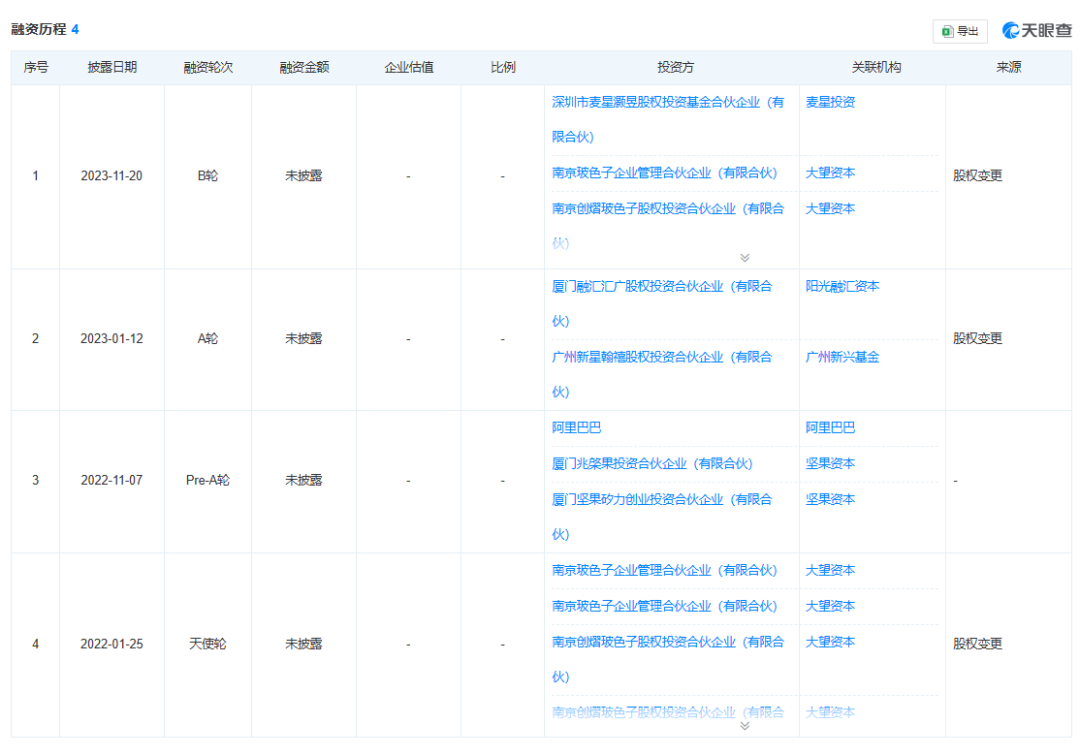Screen dimensions: 1080x756
Task: Click the 关联机构 column header
Action: click(x=875, y=67)
